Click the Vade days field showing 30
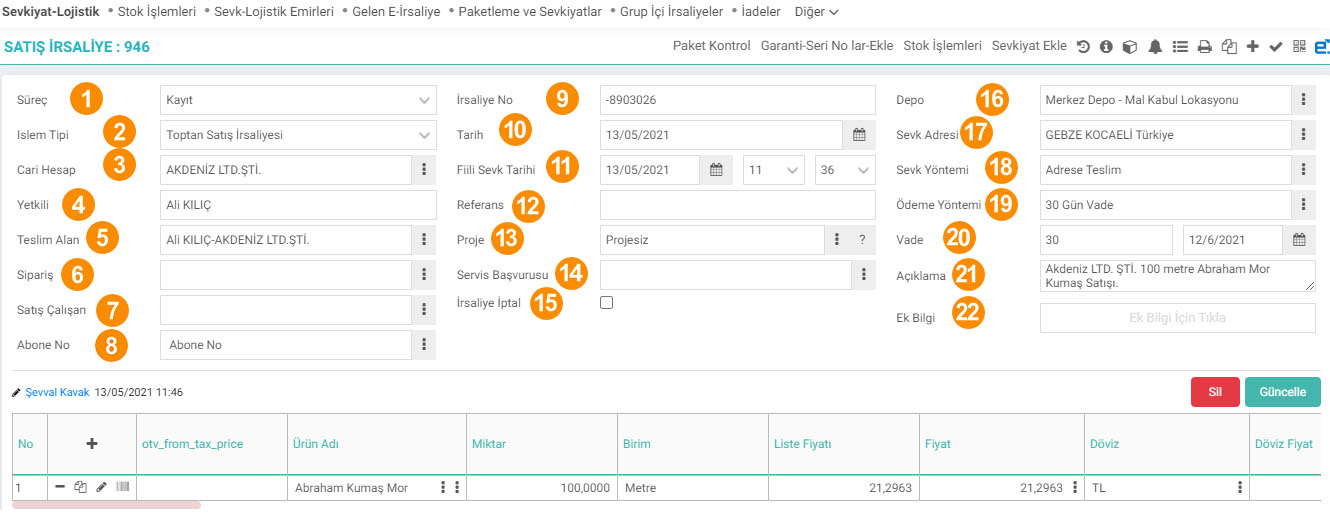This screenshot has width=1330, height=532. pyautogui.click(x=1106, y=239)
